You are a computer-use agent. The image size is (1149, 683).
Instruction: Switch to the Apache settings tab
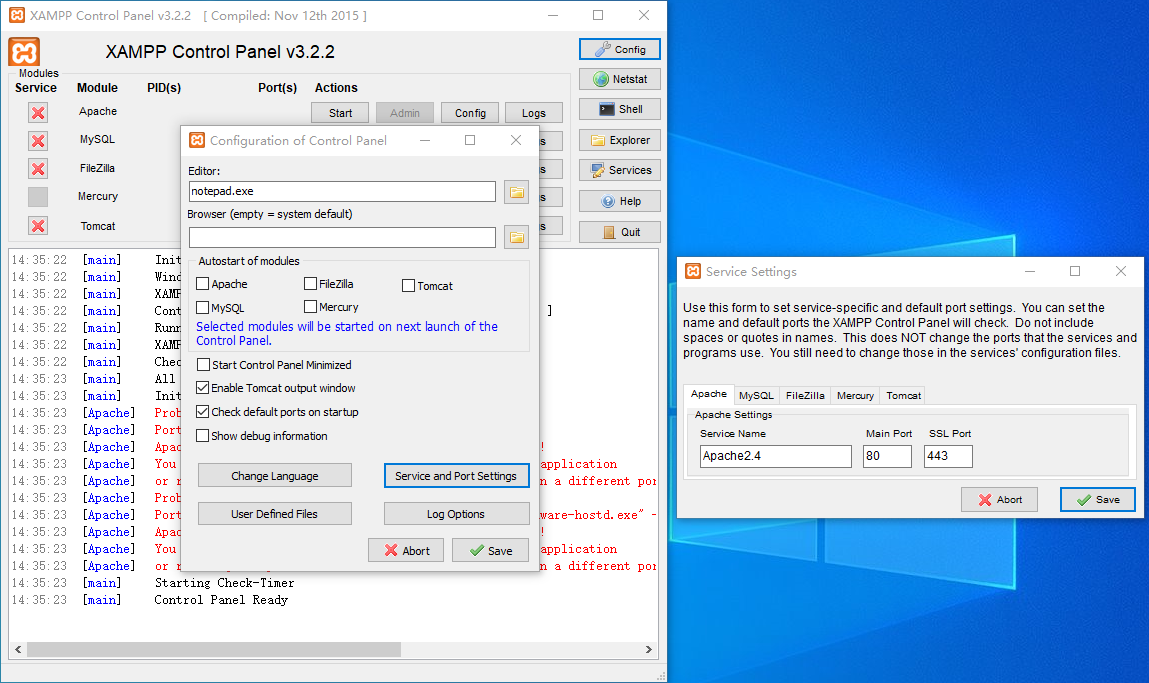709,394
